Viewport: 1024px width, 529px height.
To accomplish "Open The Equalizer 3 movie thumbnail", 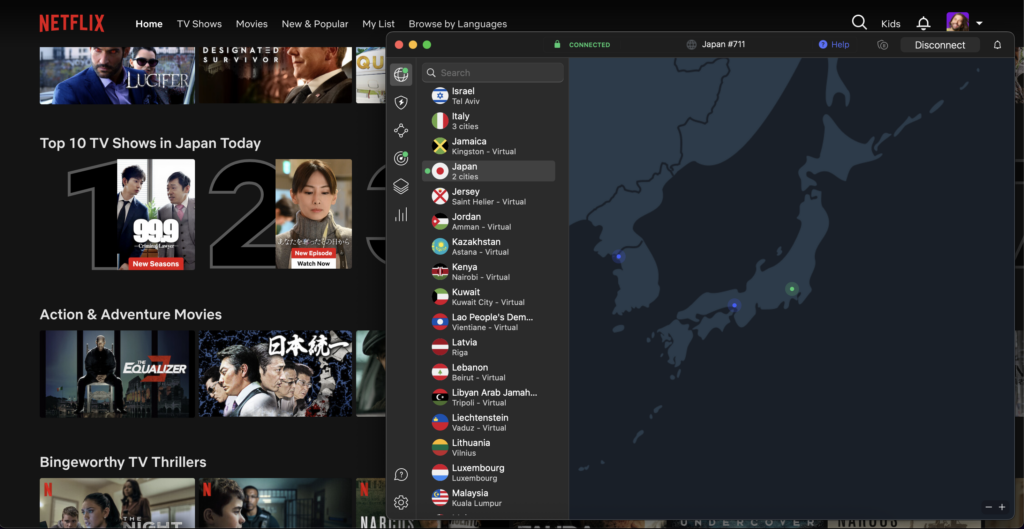I will coord(117,374).
